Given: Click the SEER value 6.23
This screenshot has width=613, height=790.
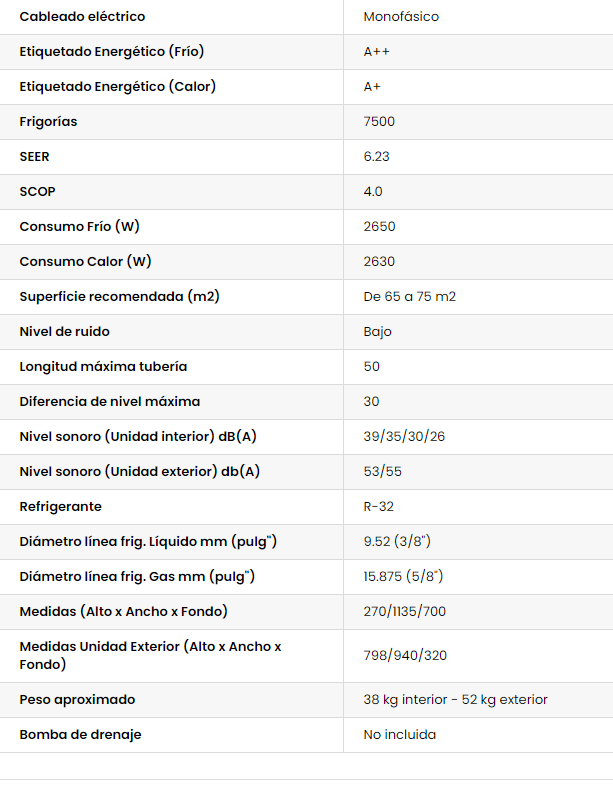Looking at the screenshot, I should tap(377, 157).
